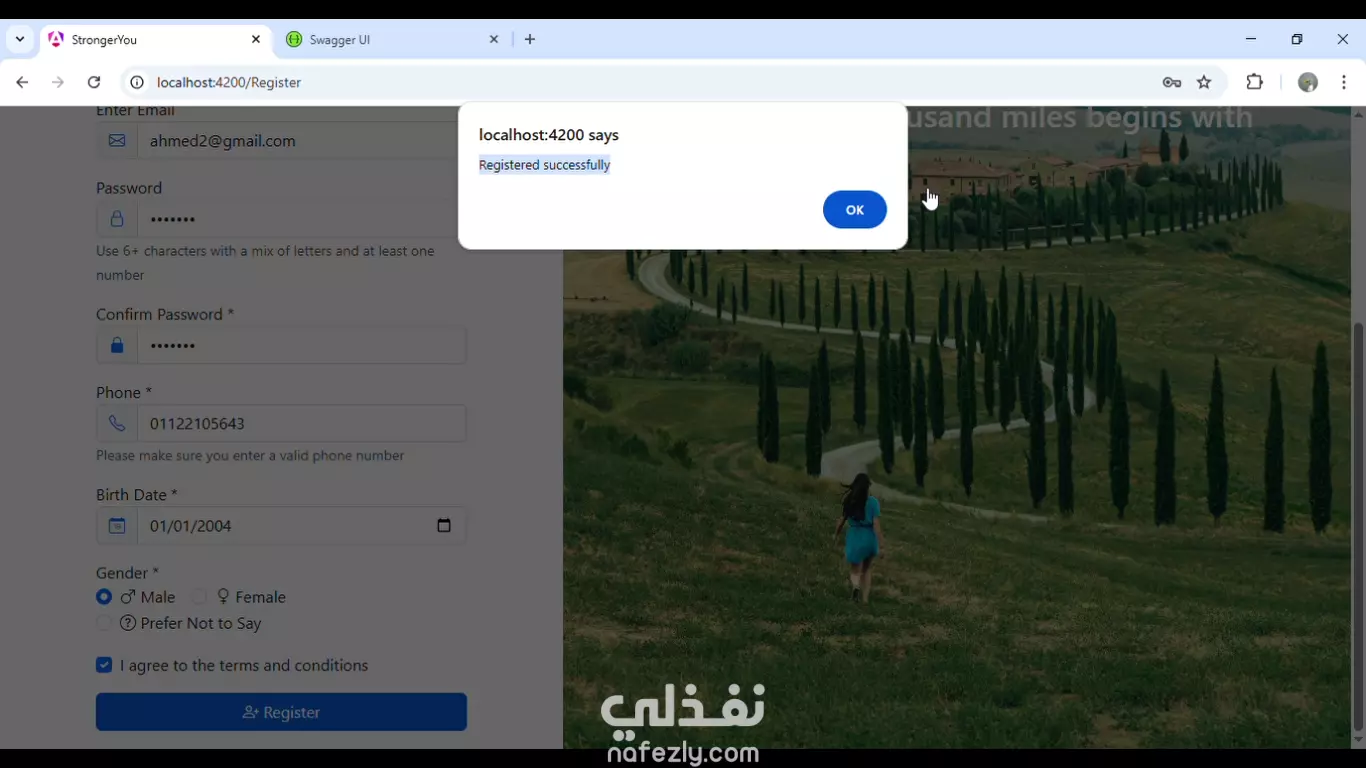This screenshot has height=768, width=1366.
Task: Choose Prefer Not to Say option
Action: tap(104, 623)
